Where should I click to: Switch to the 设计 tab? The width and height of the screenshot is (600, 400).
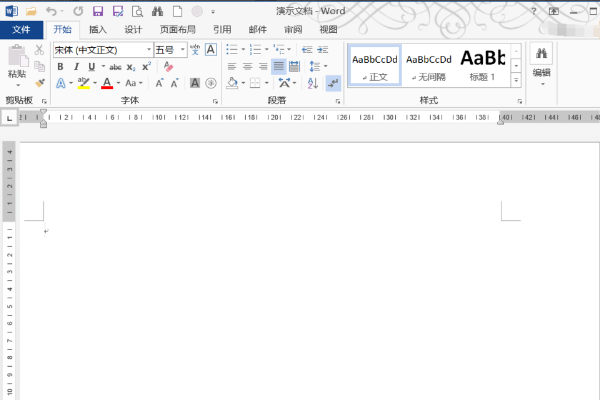pyautogui.click(x=133, y=30)
